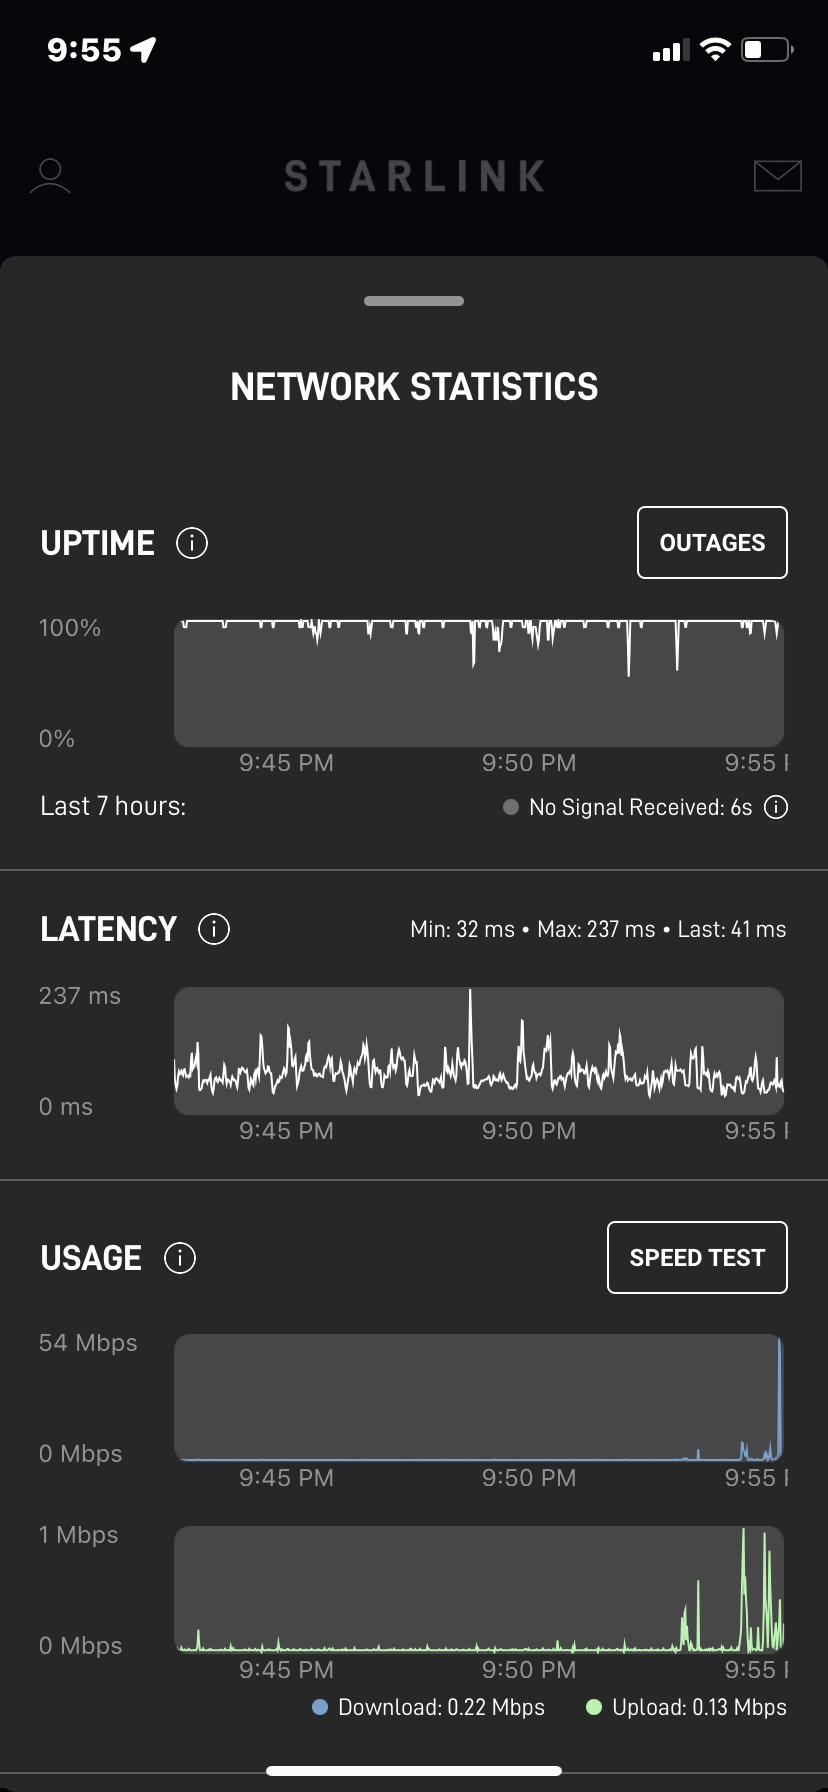This screenshot has height=1792, width=828.
Task: Start a SPEED TEST
Action: [x=697, y=1258]
